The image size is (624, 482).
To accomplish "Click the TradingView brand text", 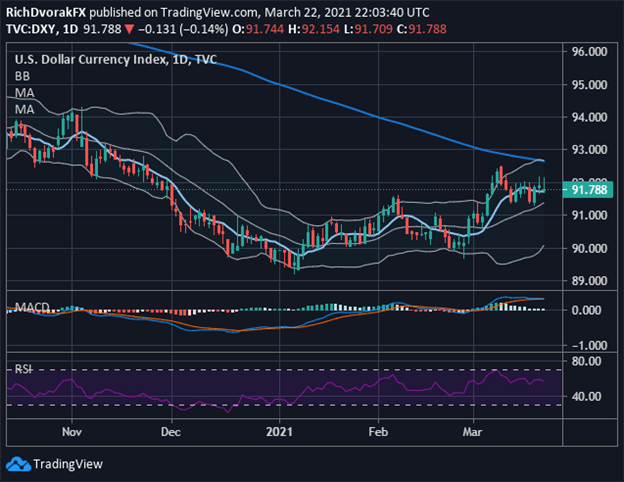I will (68, 464).
